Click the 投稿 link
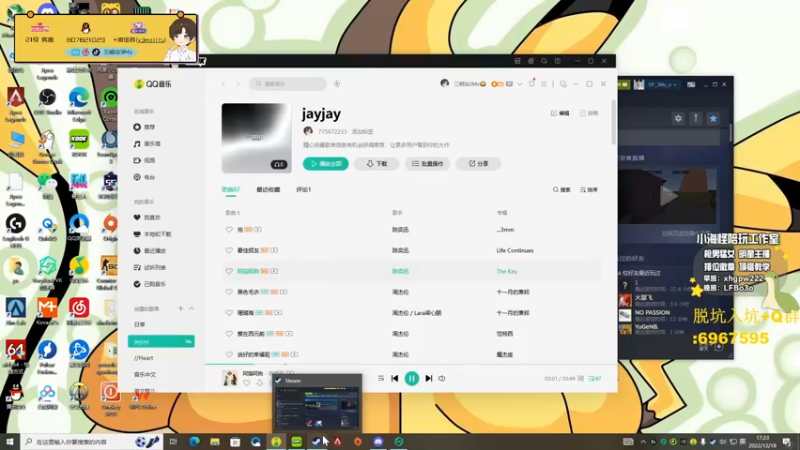This screenshot has width=800, height=450. tap(588, 113)
